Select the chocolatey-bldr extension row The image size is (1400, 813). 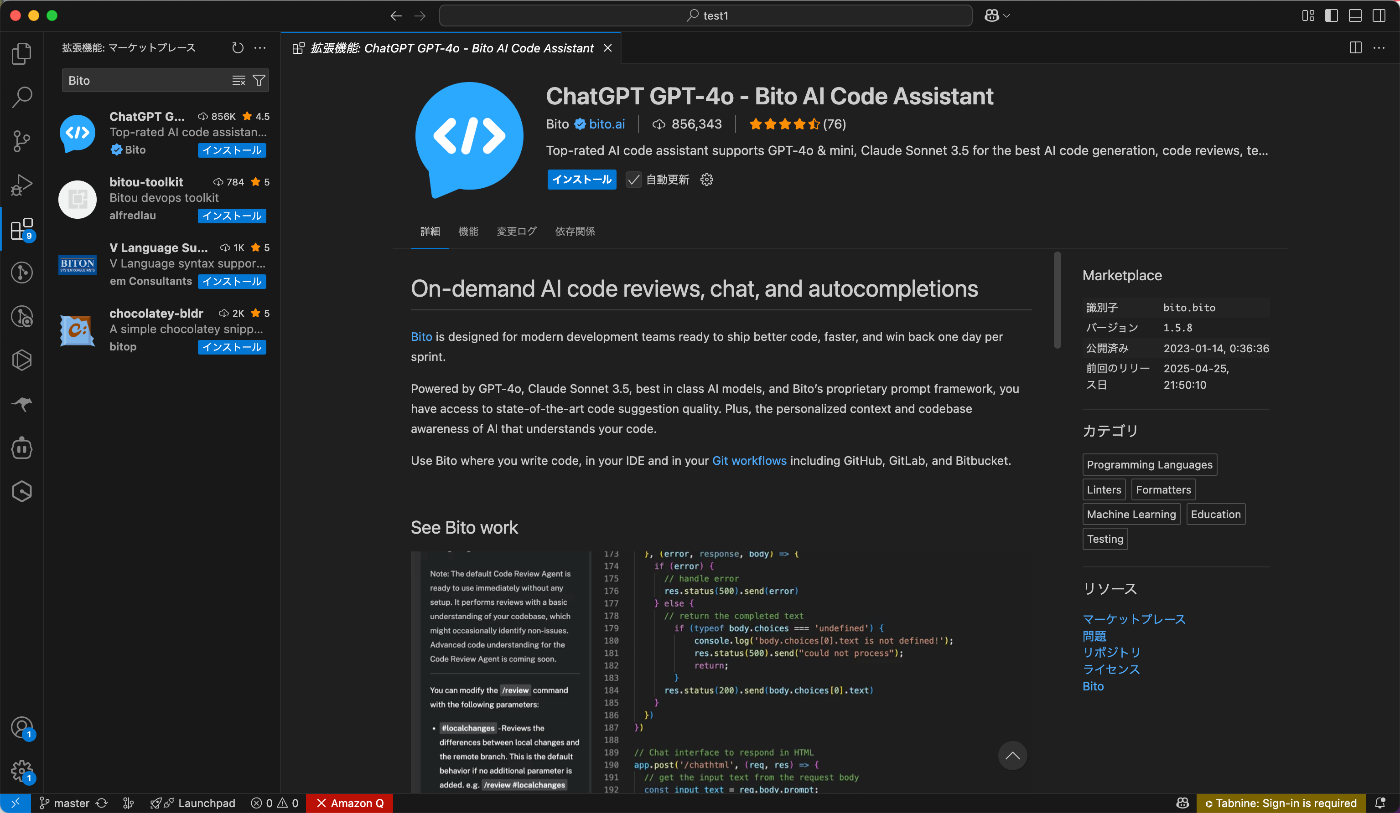[x=162, y=330]
